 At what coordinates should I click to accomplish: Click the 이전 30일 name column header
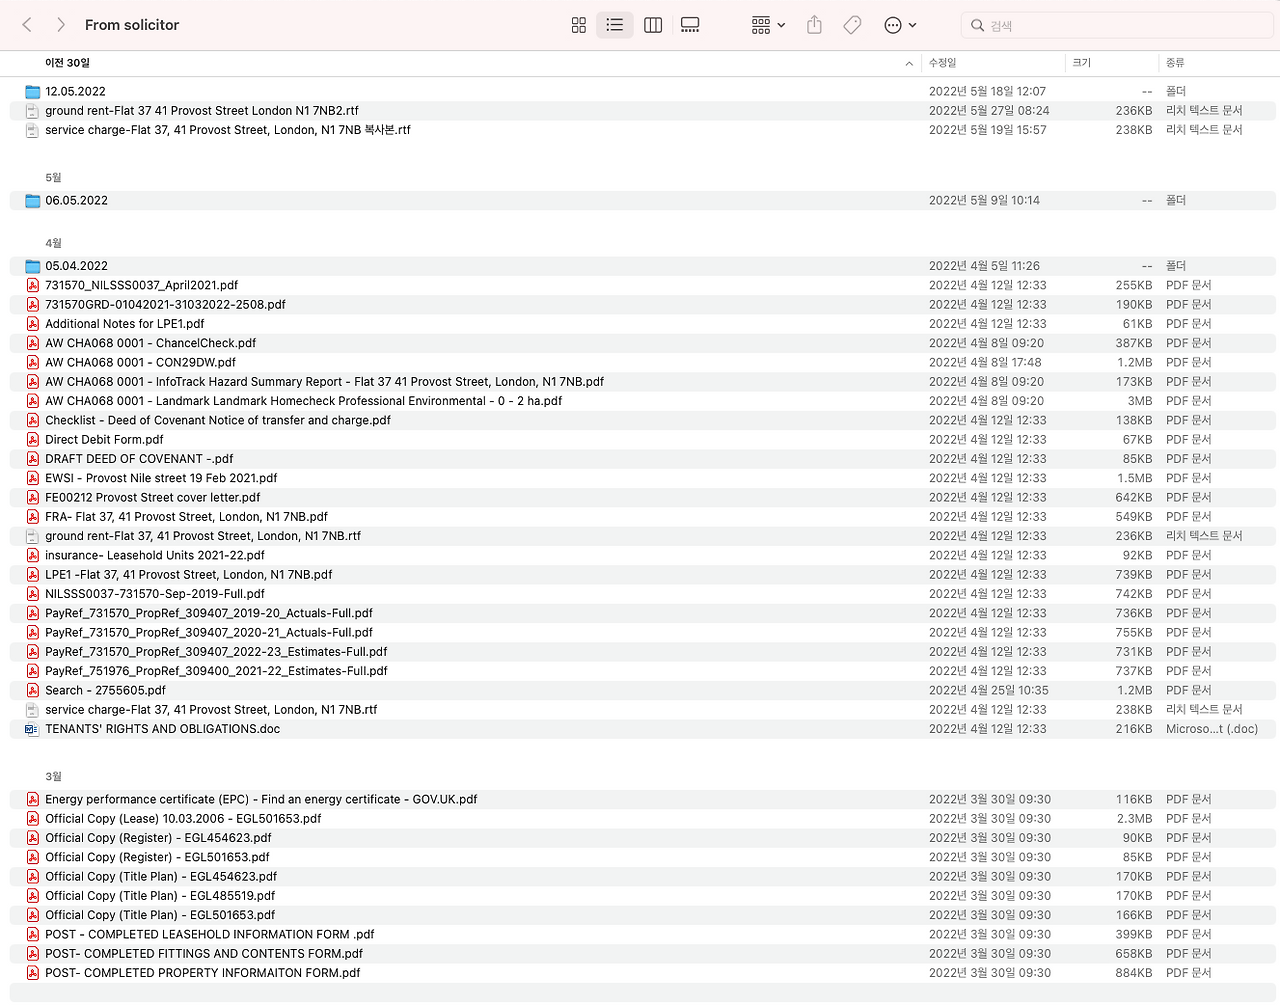(x=67, y=63)
